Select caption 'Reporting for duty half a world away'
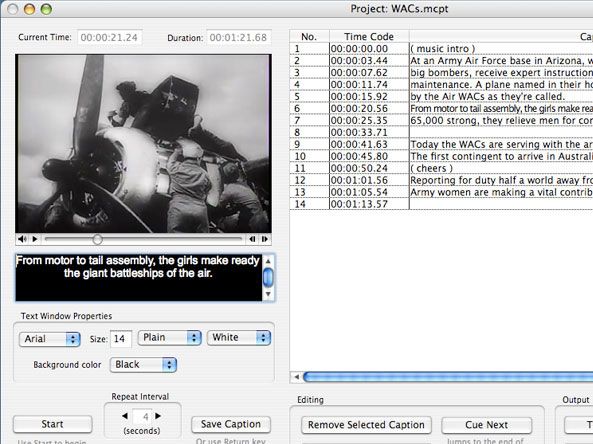 [501, 180]
